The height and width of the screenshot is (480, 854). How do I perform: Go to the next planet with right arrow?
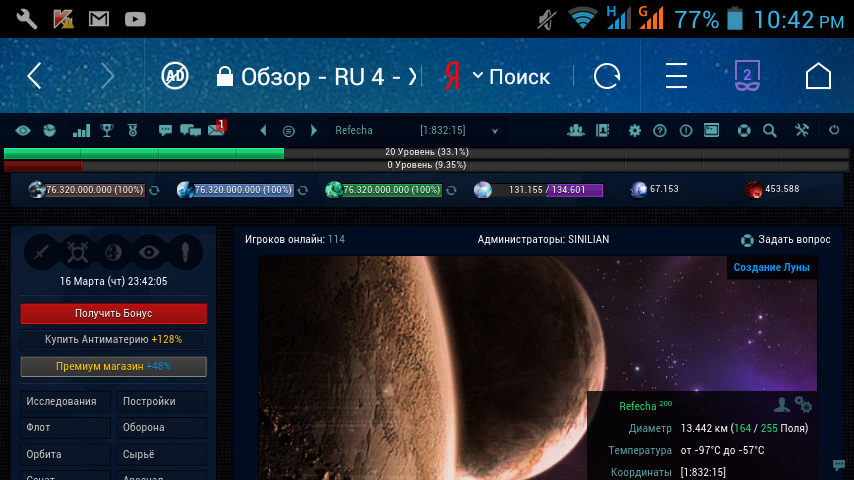pyautogui.click(x=314, y=131)
